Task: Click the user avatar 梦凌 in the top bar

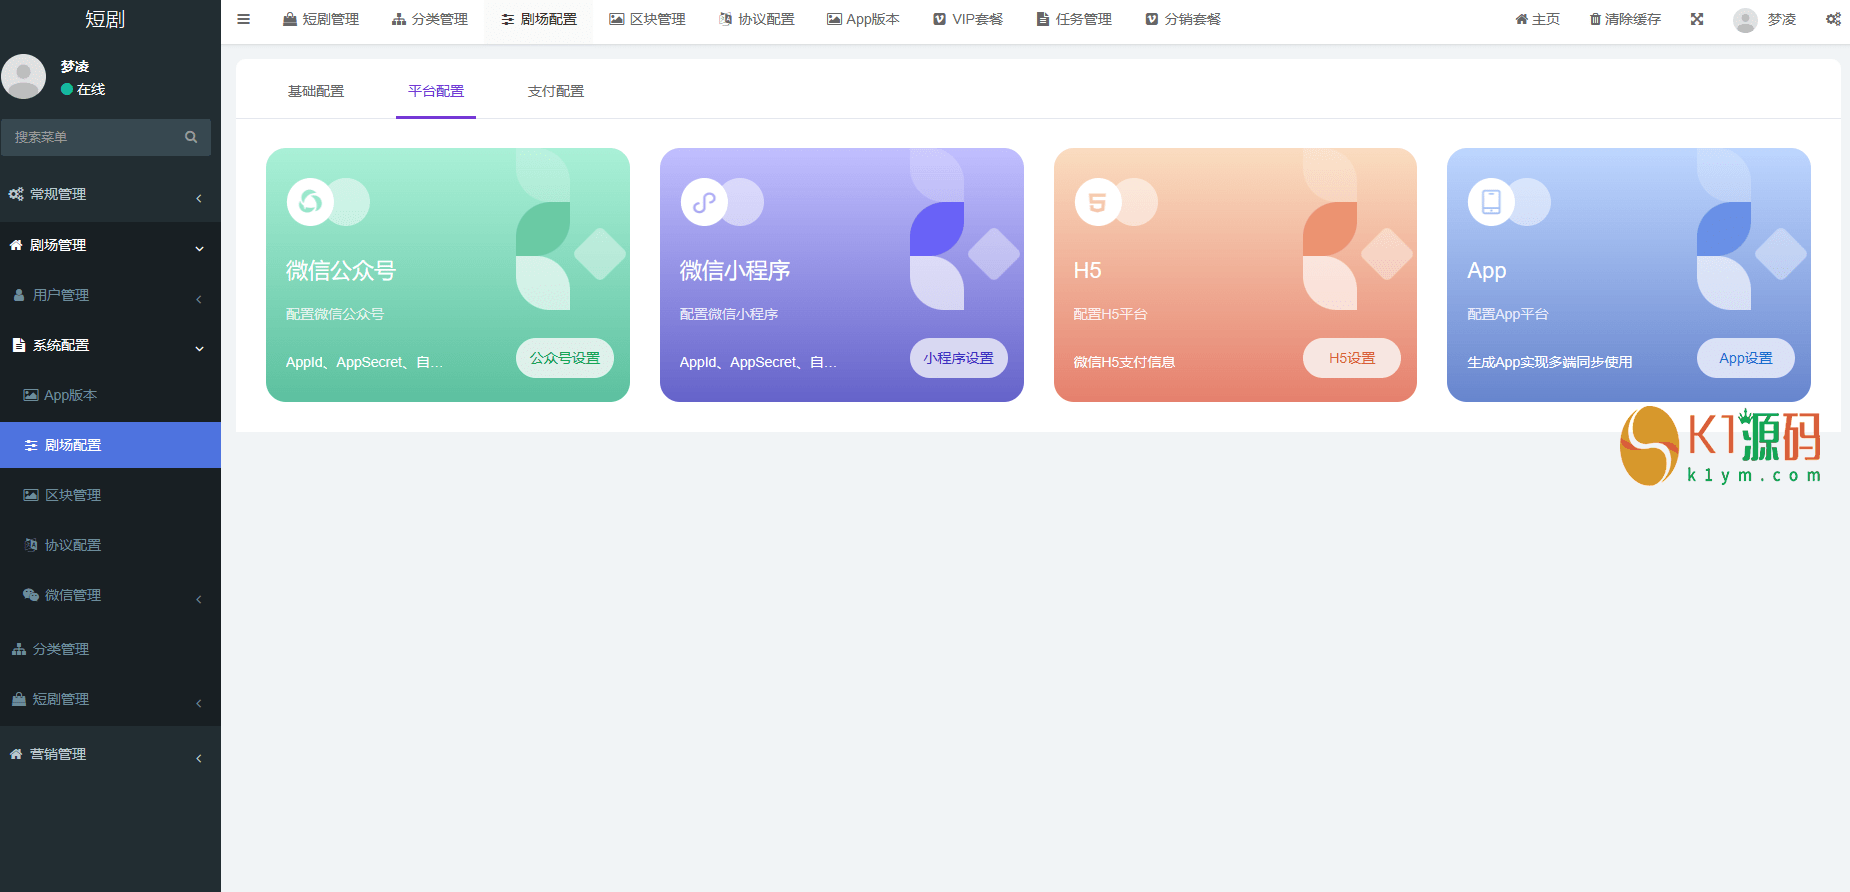Action: [x=1745, y=20]
